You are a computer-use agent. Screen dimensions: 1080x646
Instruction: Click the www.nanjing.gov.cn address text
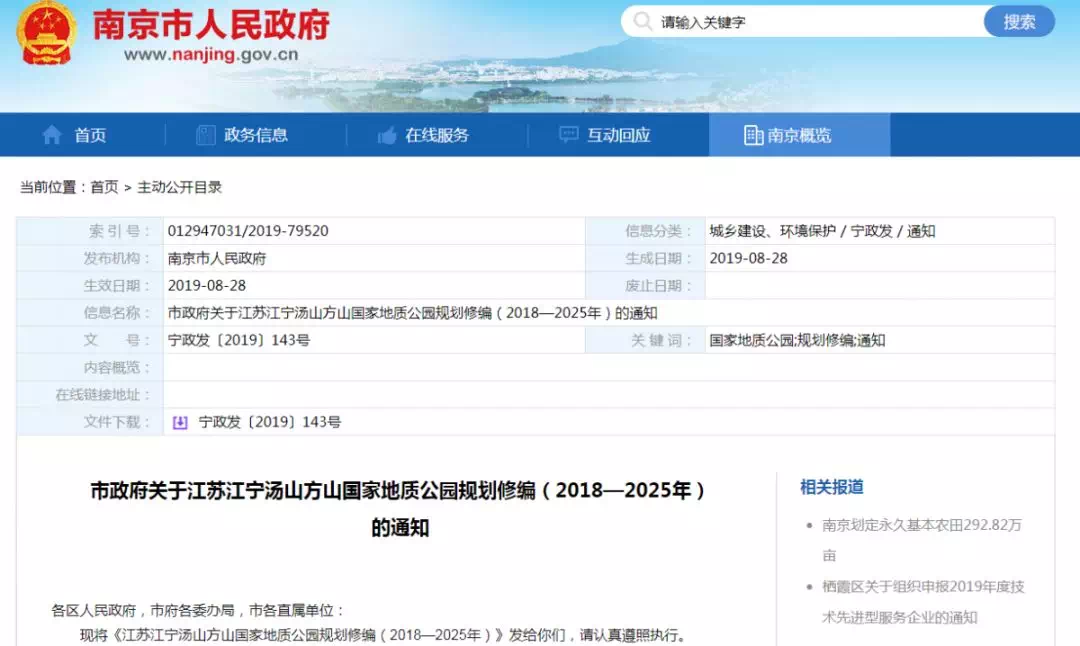pyautogui.click(x=211, y=55)
